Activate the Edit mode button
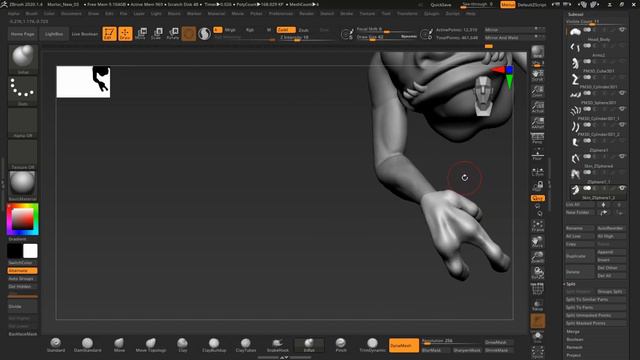The height and width of the screenshot is (360, 640). pyautogui.click(x=109, y=33)
